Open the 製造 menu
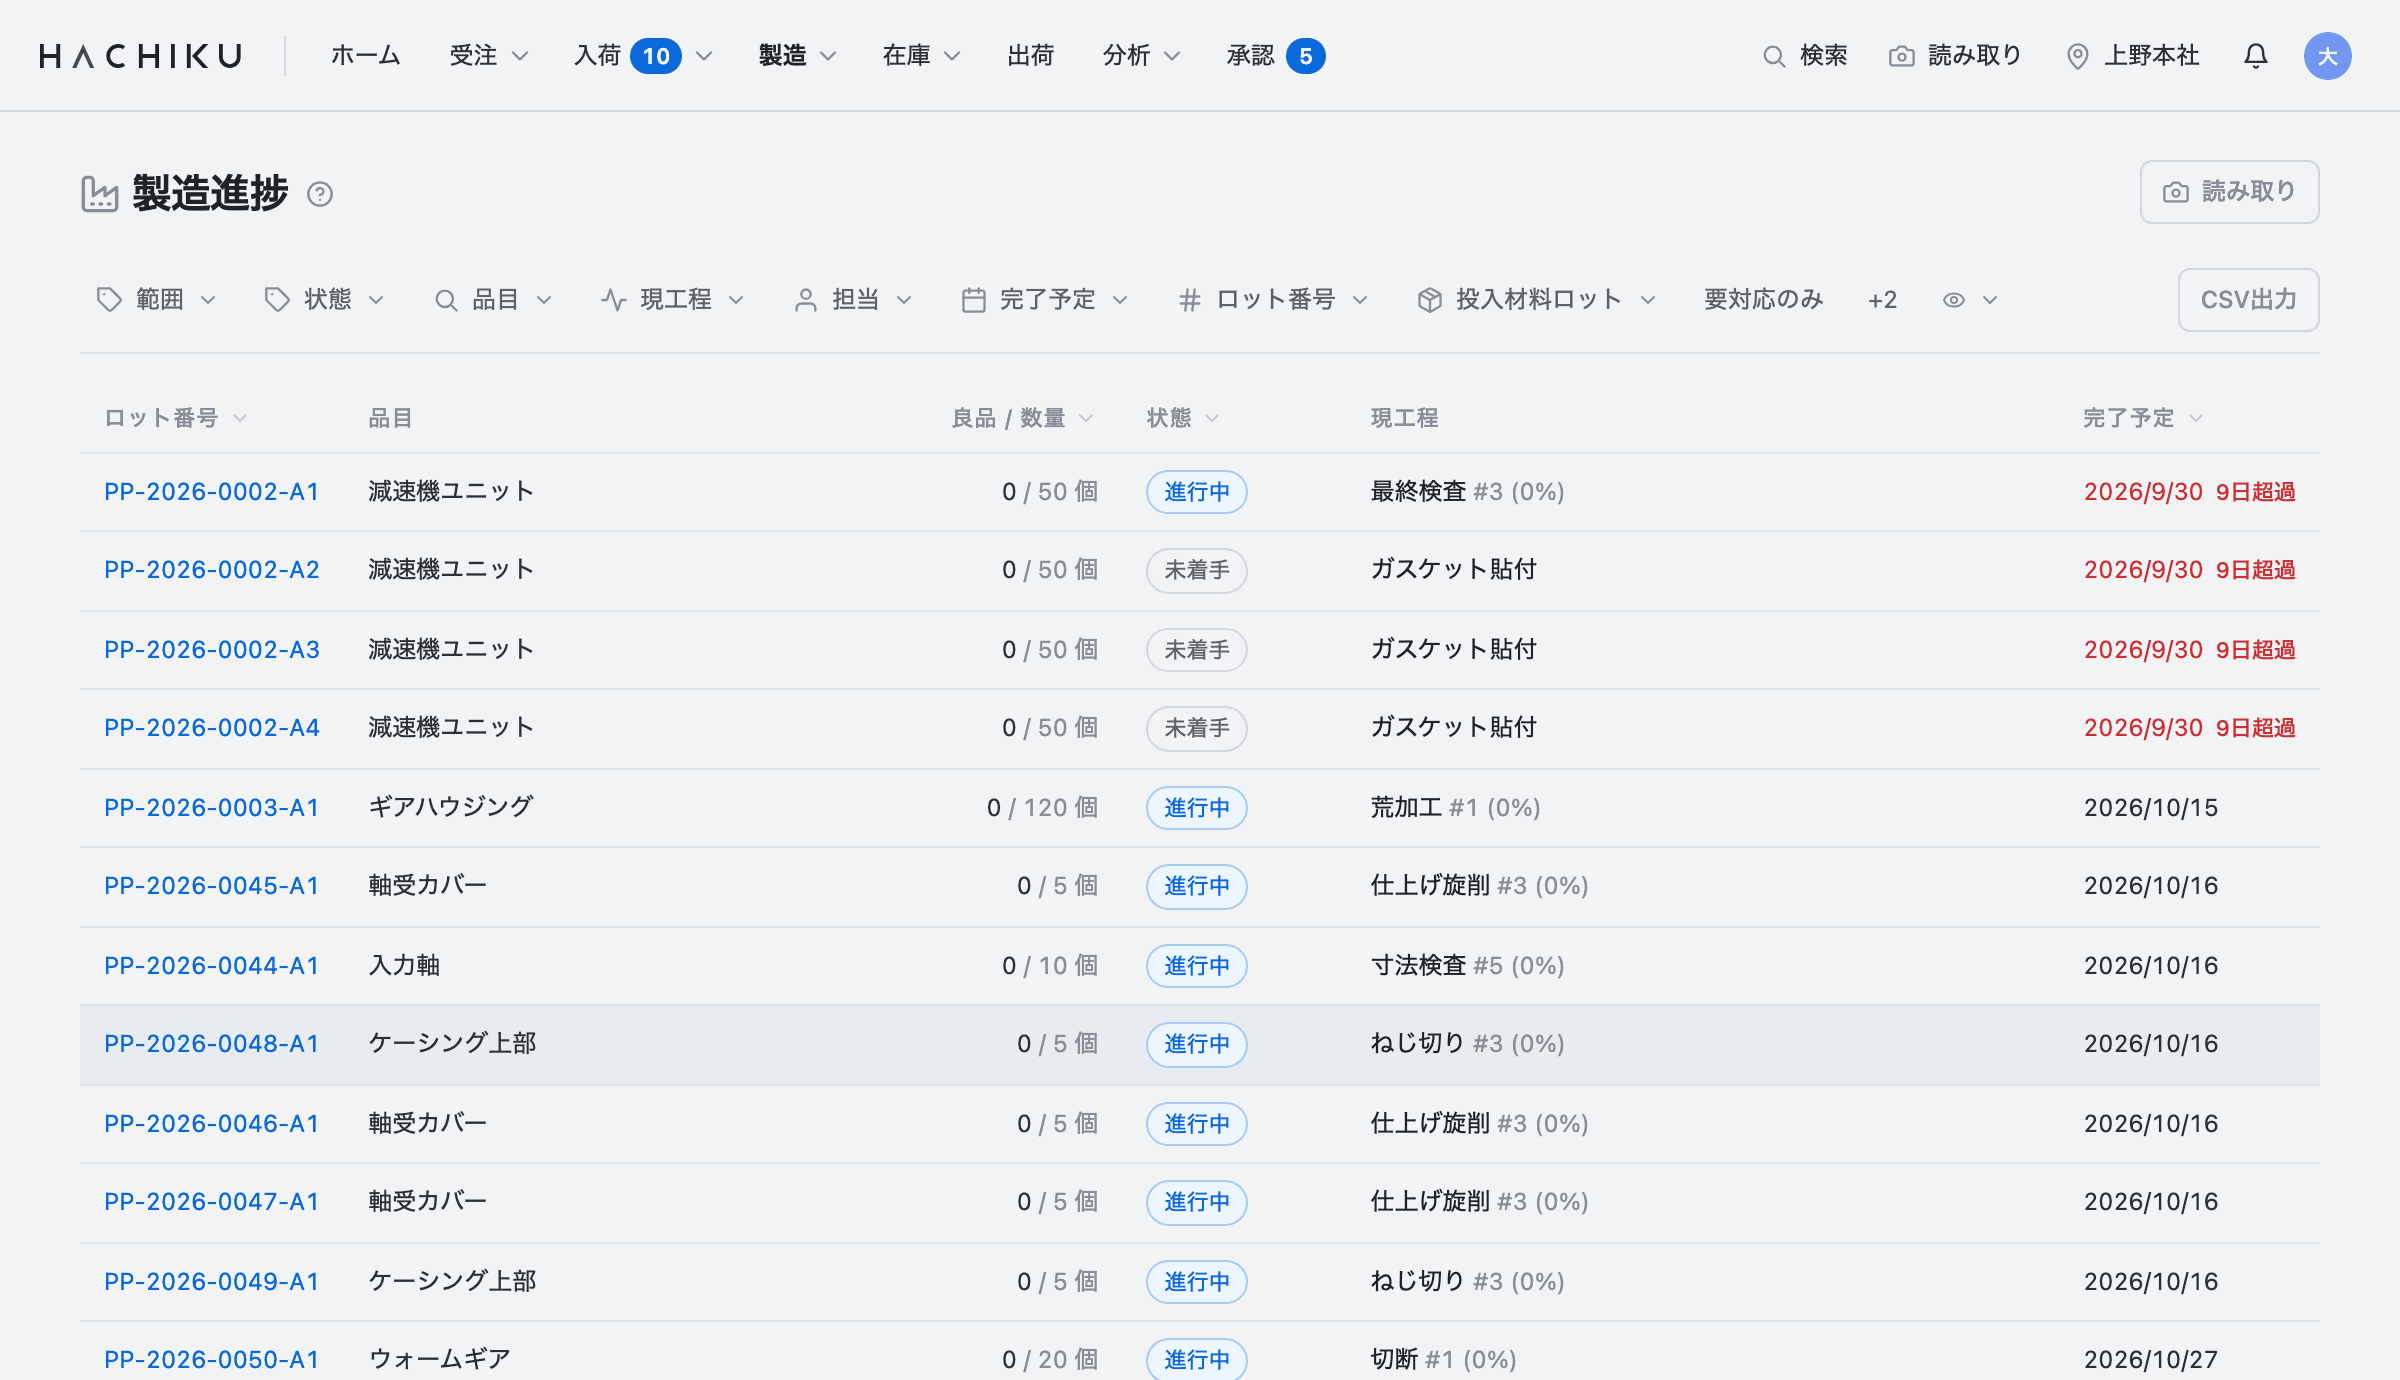 (797, 56)
